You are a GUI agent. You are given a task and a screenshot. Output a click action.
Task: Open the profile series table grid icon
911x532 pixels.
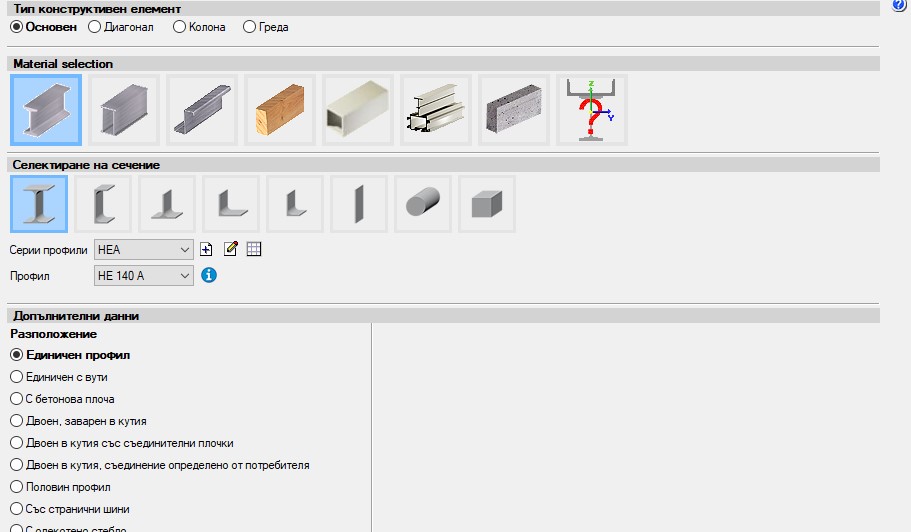[x=254, y=249]
